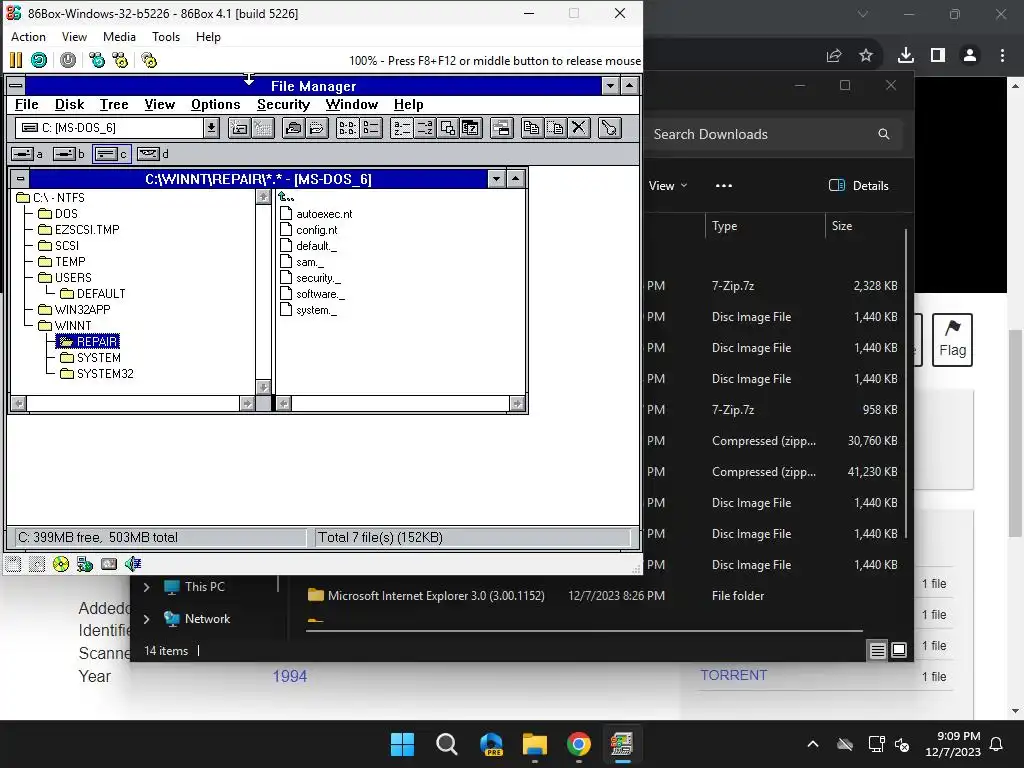Pause the 86Box emulation
Viewport: 1024px width, 768px height.
pyautogui.click(x=16, y=61)
